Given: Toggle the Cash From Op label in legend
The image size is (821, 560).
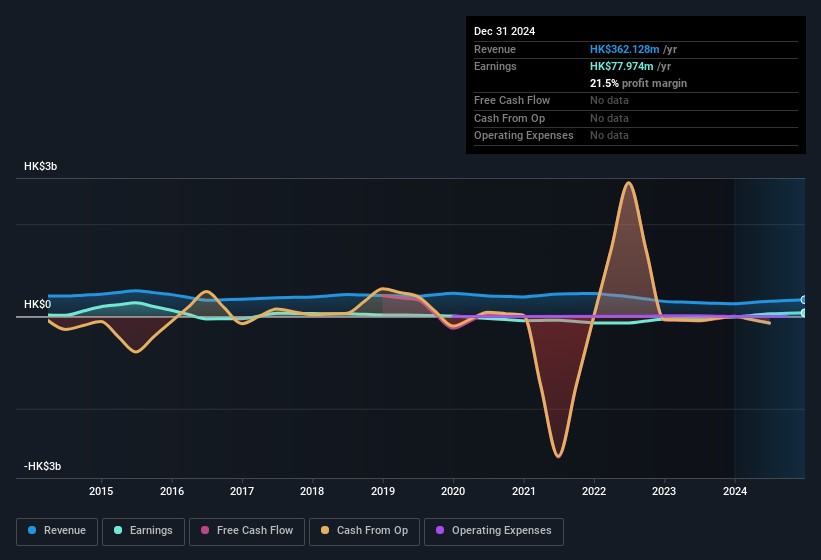Looking at the screenshot, I should (x=372, y=531).
